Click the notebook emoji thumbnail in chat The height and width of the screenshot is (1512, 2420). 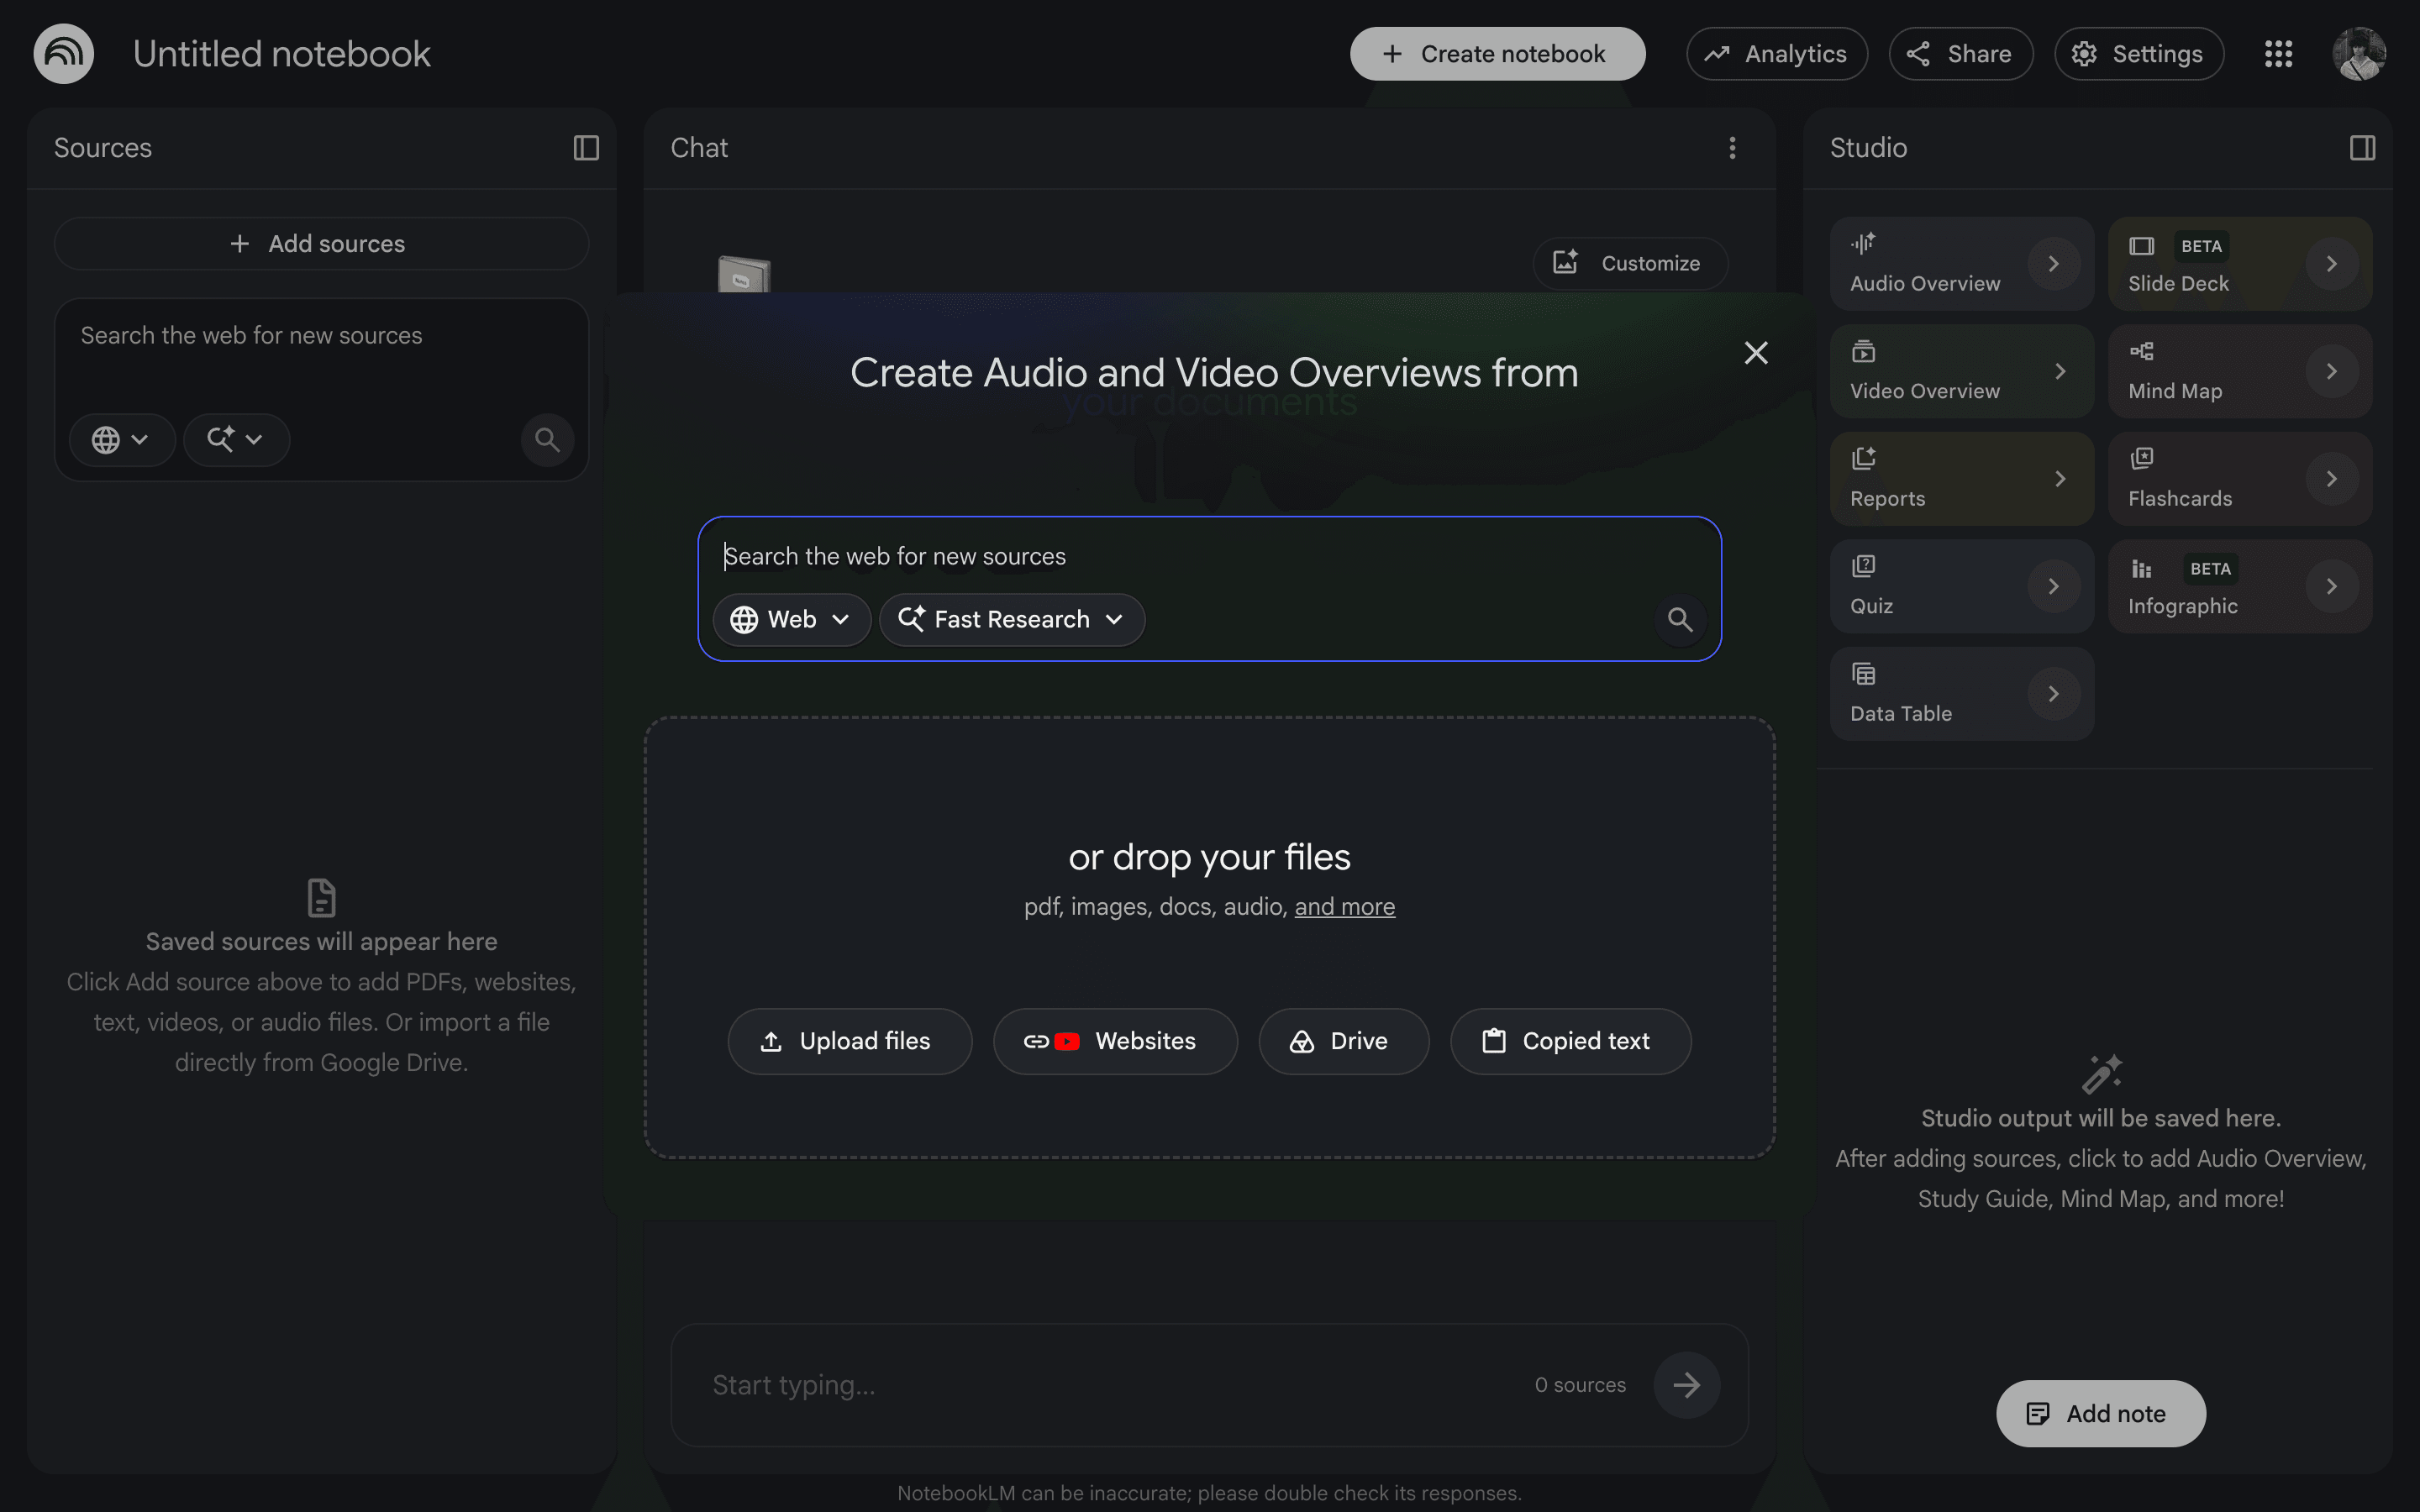point(744,275)
